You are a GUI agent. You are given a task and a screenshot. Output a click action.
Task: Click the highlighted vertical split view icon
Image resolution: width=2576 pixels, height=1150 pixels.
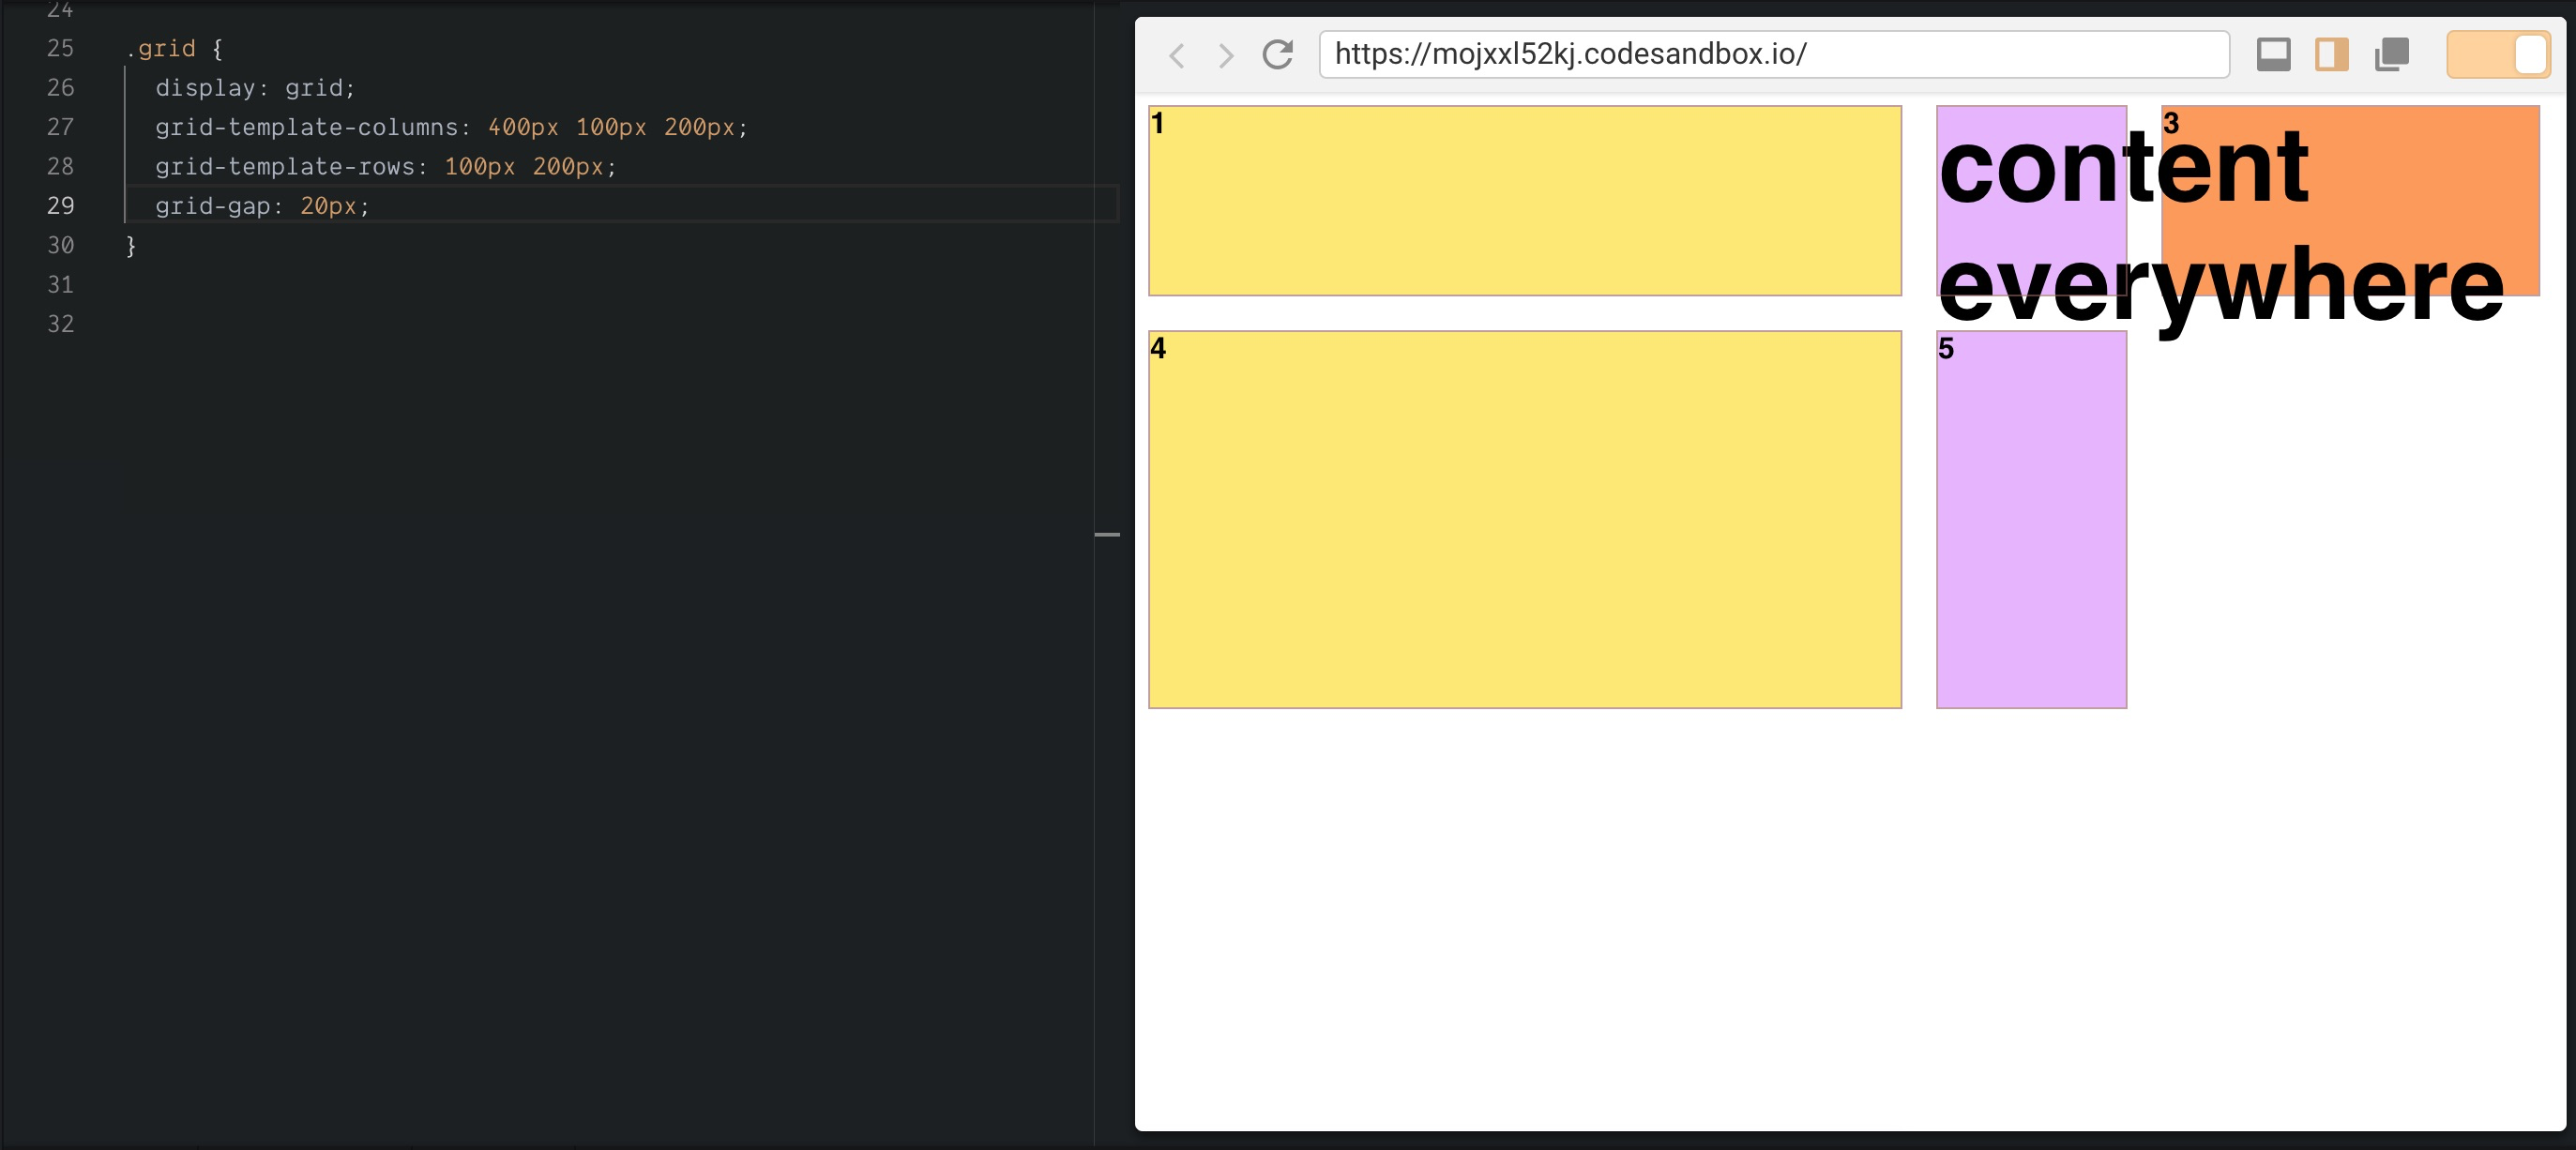tap(2331, 55)
